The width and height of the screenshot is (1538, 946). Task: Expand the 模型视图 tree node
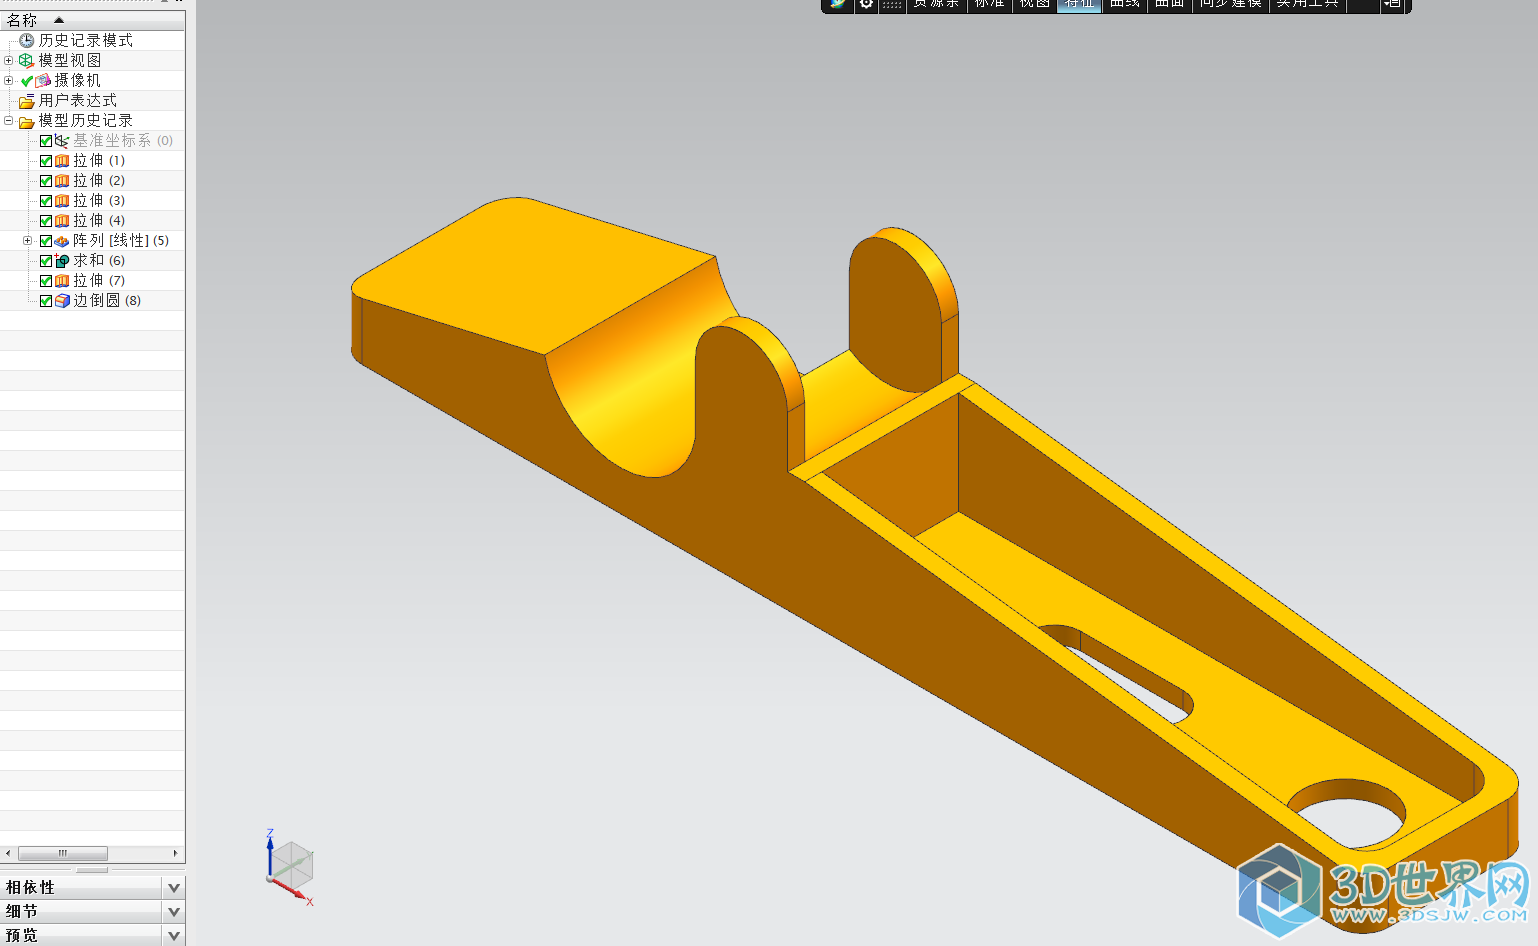click(8, 61)
